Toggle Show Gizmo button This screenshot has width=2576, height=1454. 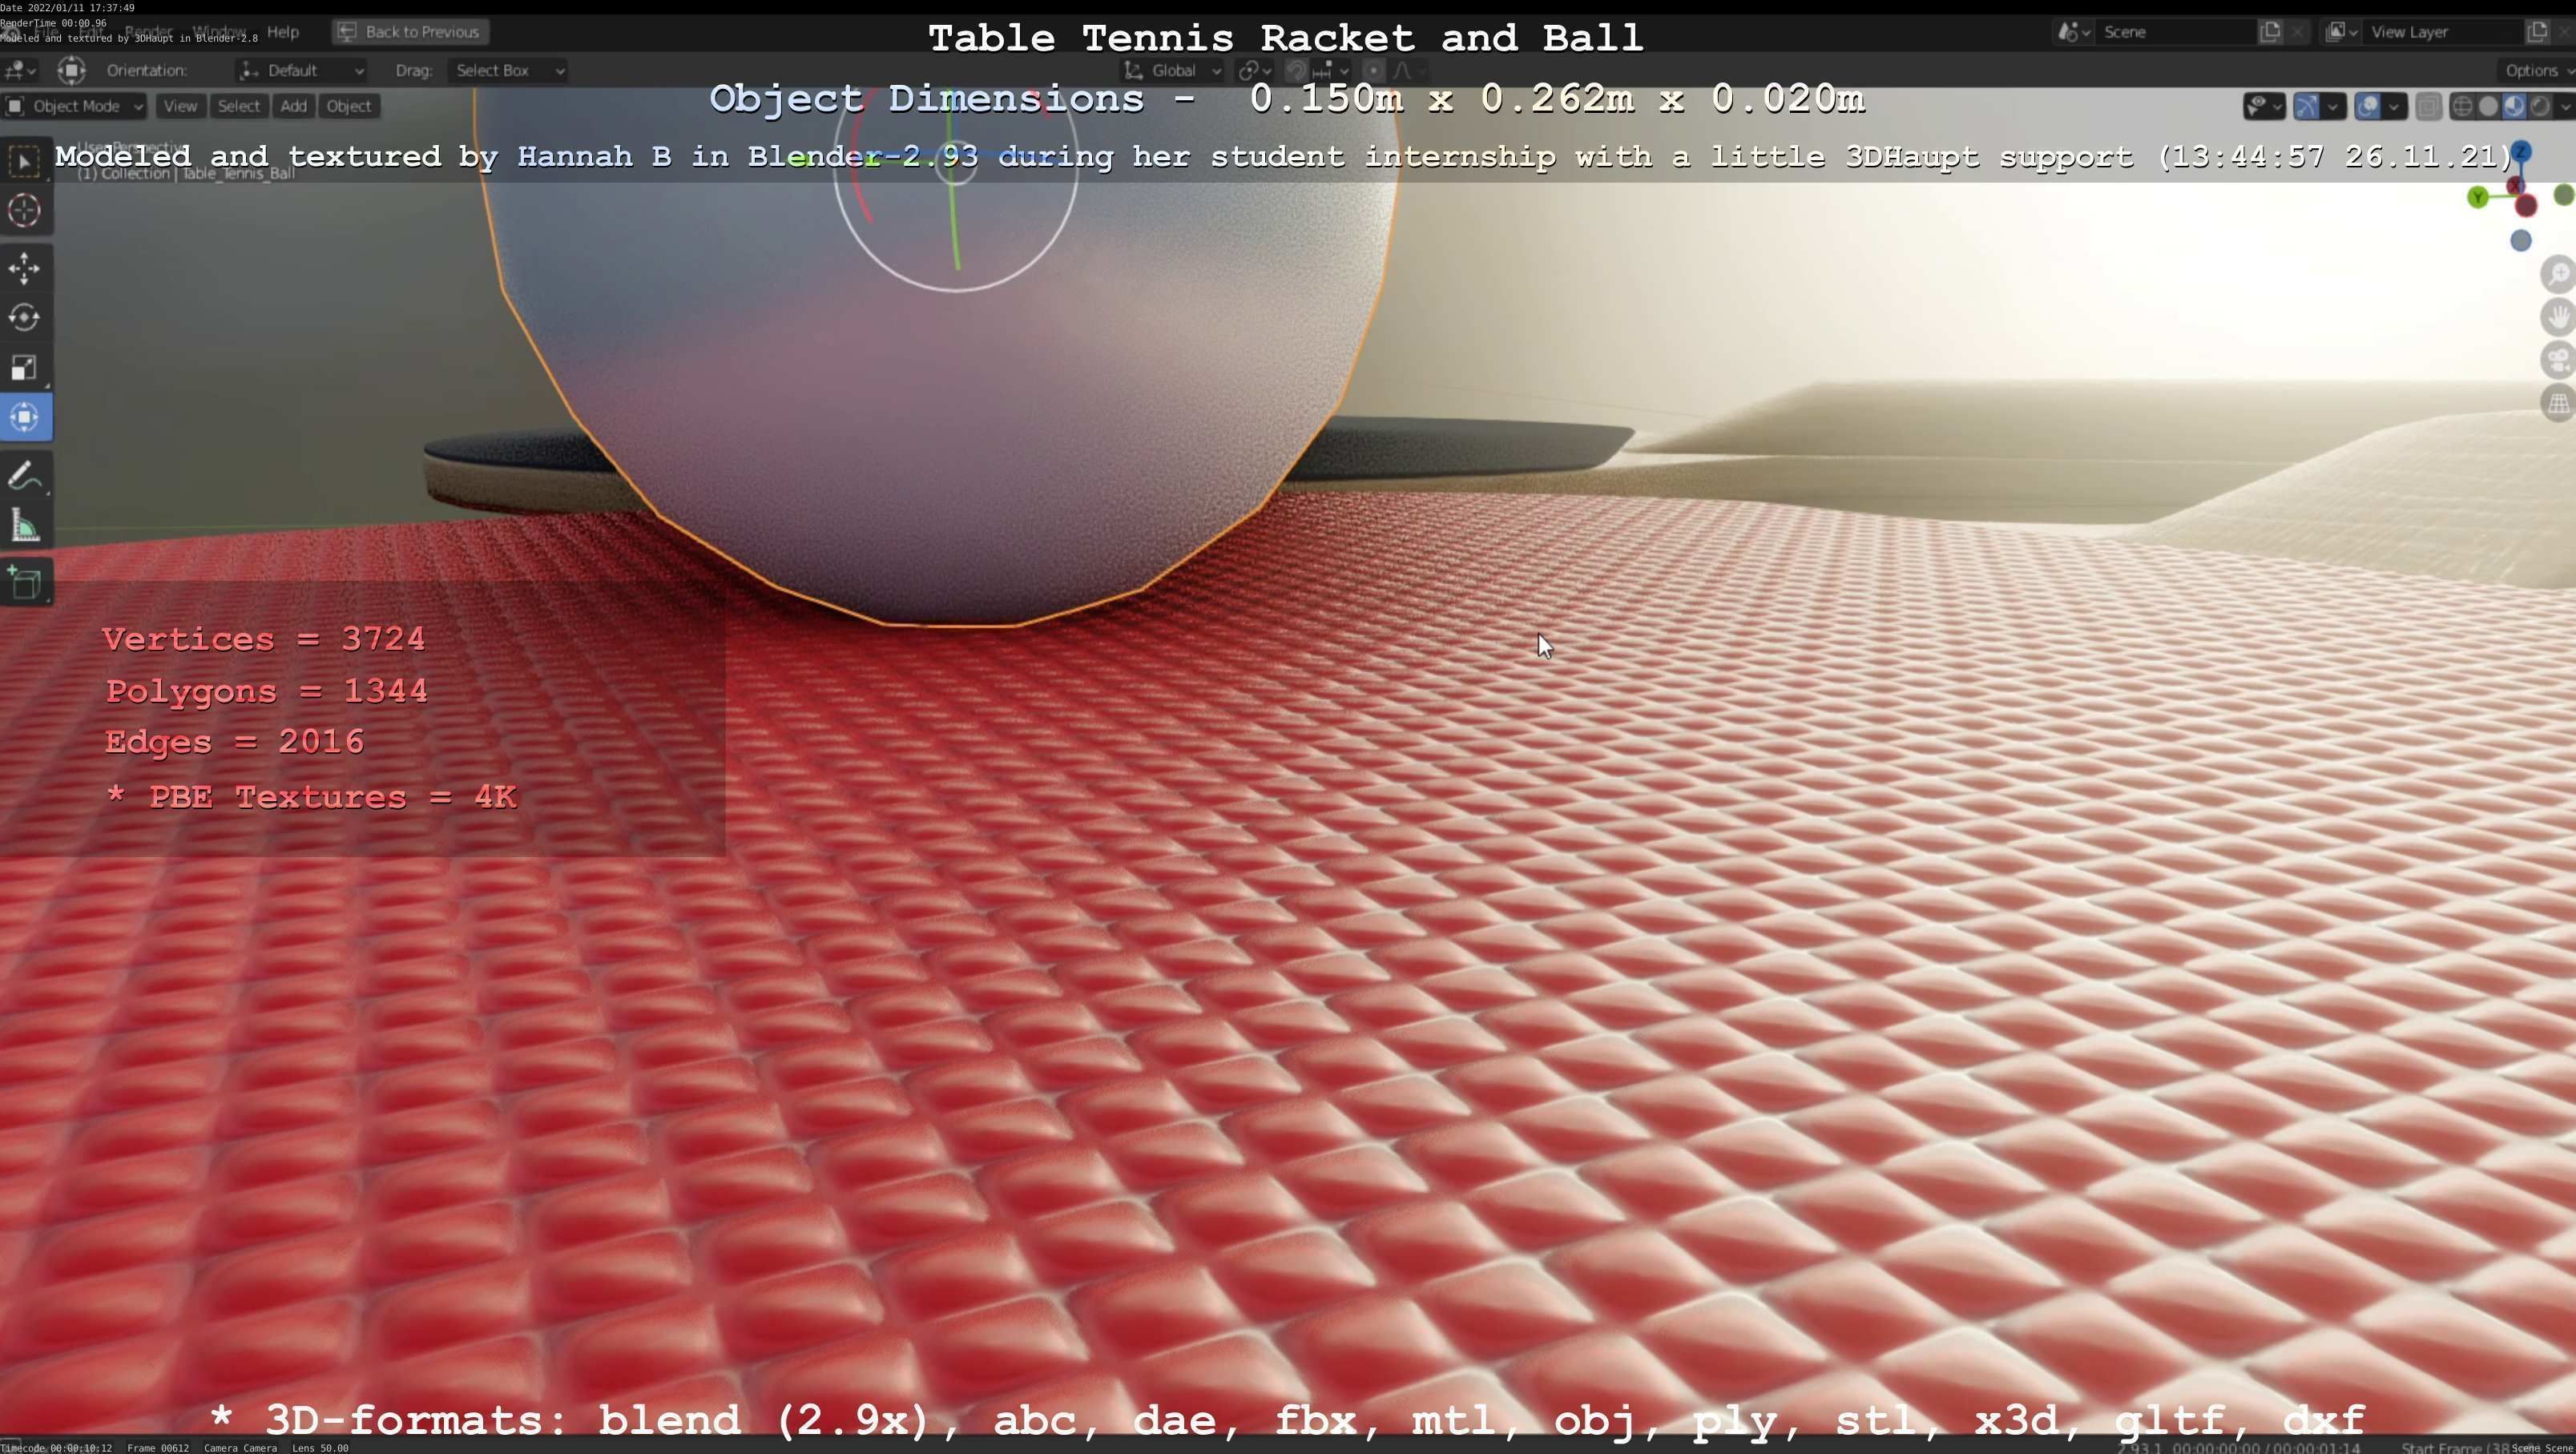[x=2306, y=106]
